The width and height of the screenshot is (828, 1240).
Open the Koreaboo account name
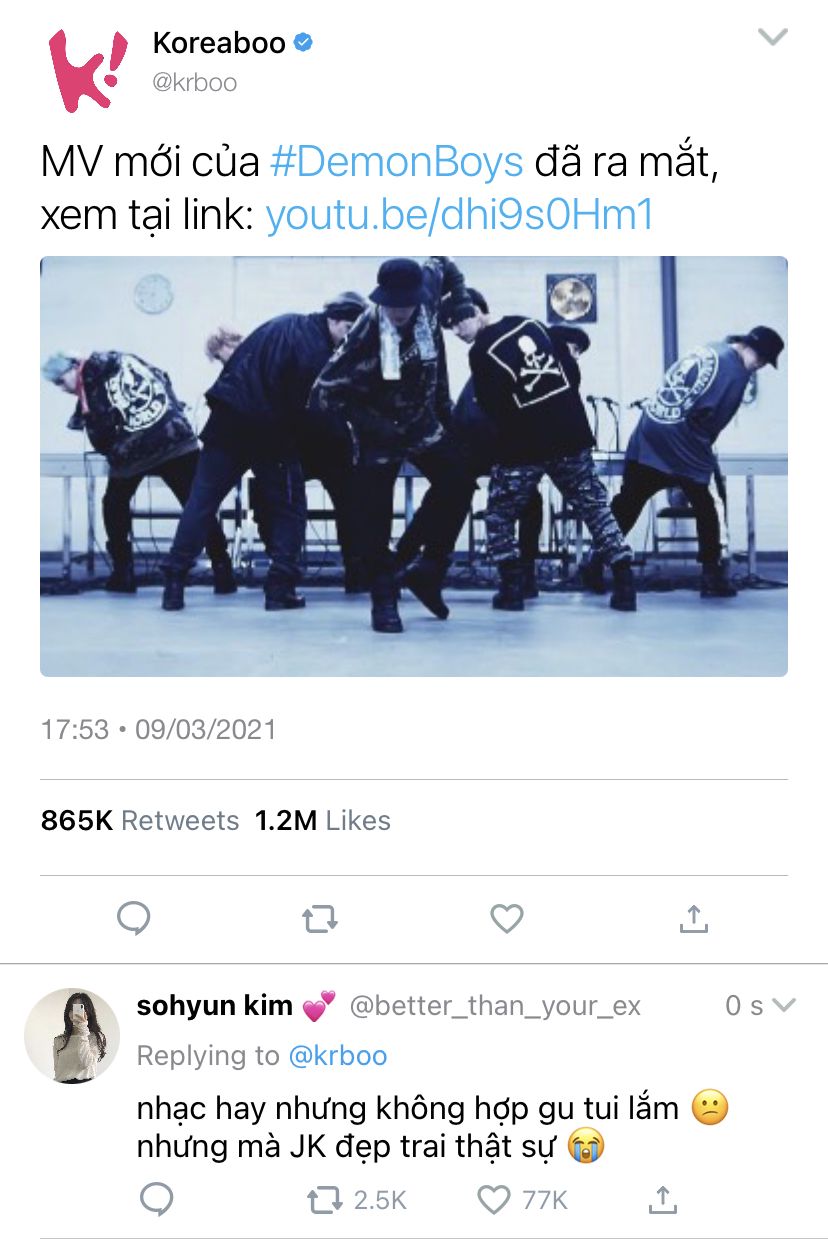coord(219,43)
